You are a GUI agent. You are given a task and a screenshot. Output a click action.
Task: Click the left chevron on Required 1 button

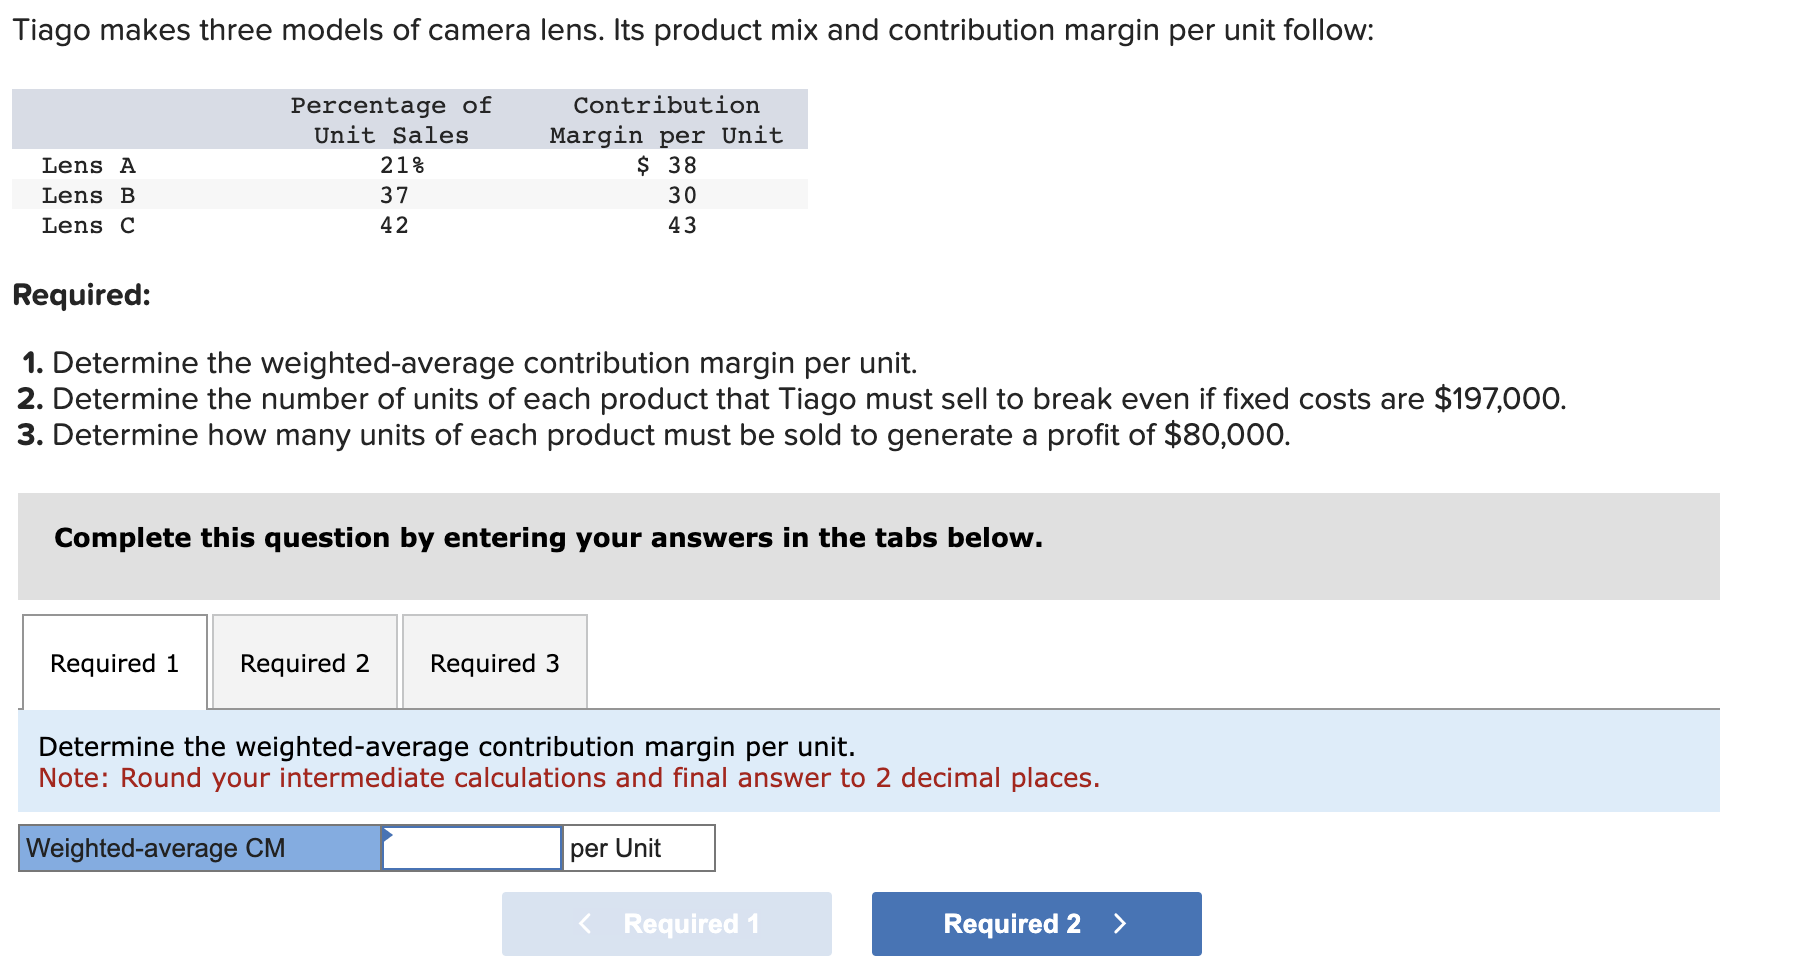click(584, 923)
